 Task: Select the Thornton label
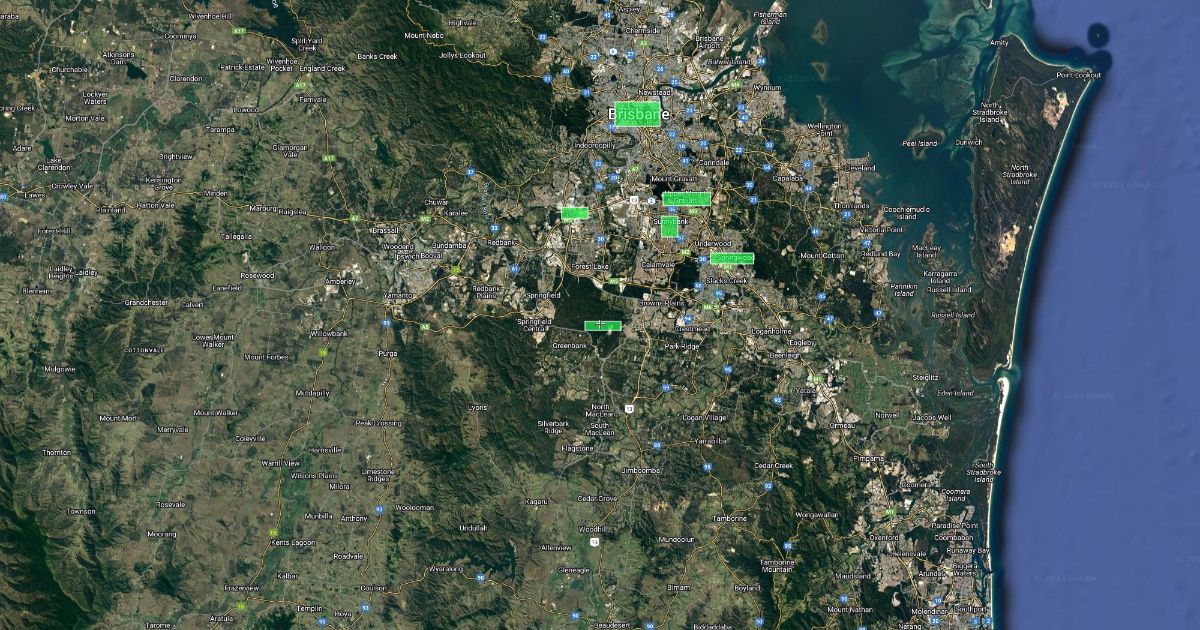pyautogui.click(x=57, y=452)
